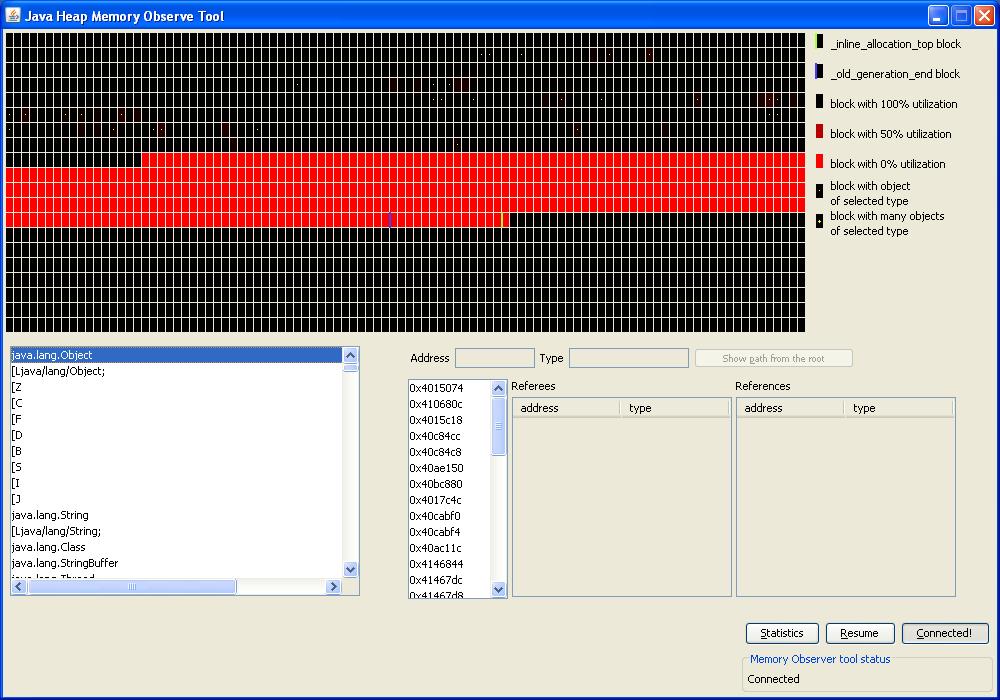Screen dimensions: 1000x700
Task: Click the Type input field
Action: point(629,358)
